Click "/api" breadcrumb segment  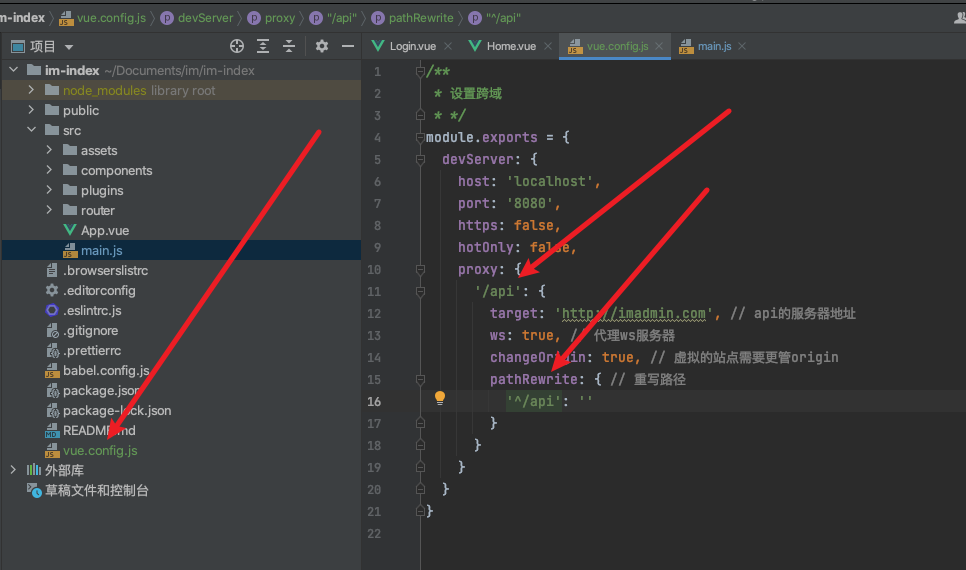tap(342, 18)
